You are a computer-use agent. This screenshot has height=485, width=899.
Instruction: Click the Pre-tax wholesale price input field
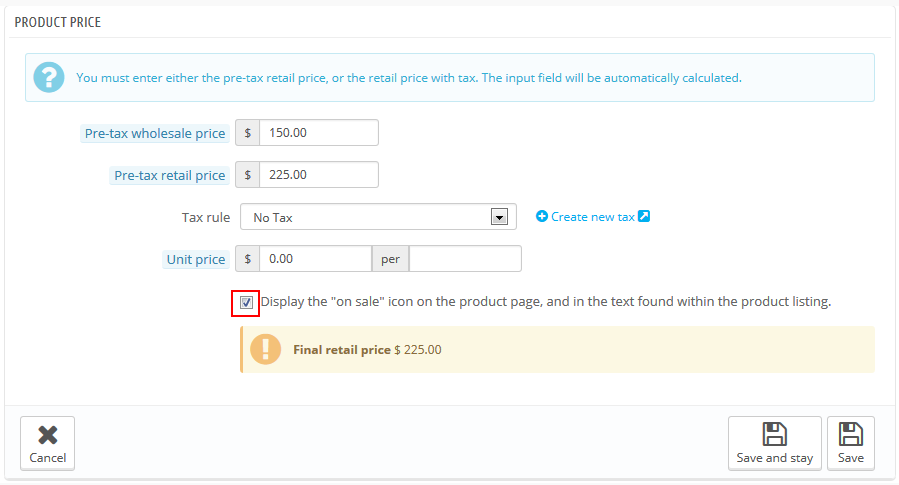pos(319,132)
